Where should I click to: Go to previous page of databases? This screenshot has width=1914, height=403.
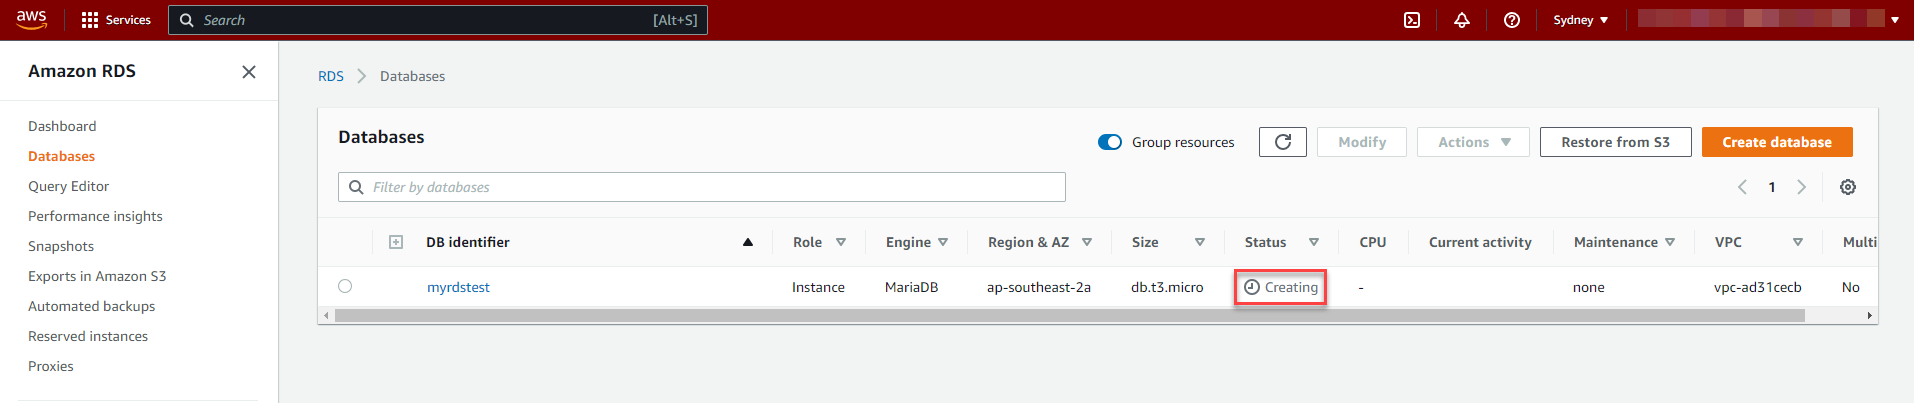pyautogui.click(x=1742, y=187)
